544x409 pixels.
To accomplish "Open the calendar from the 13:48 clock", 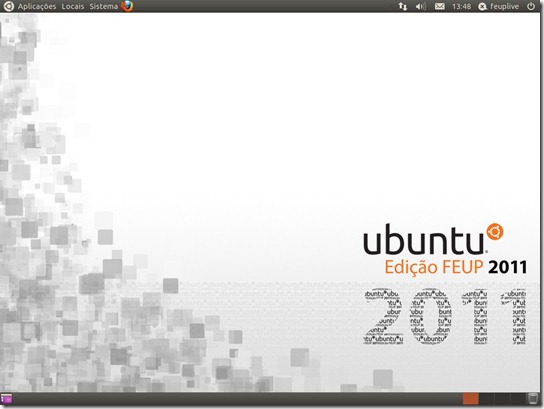I will click(461, 6).
